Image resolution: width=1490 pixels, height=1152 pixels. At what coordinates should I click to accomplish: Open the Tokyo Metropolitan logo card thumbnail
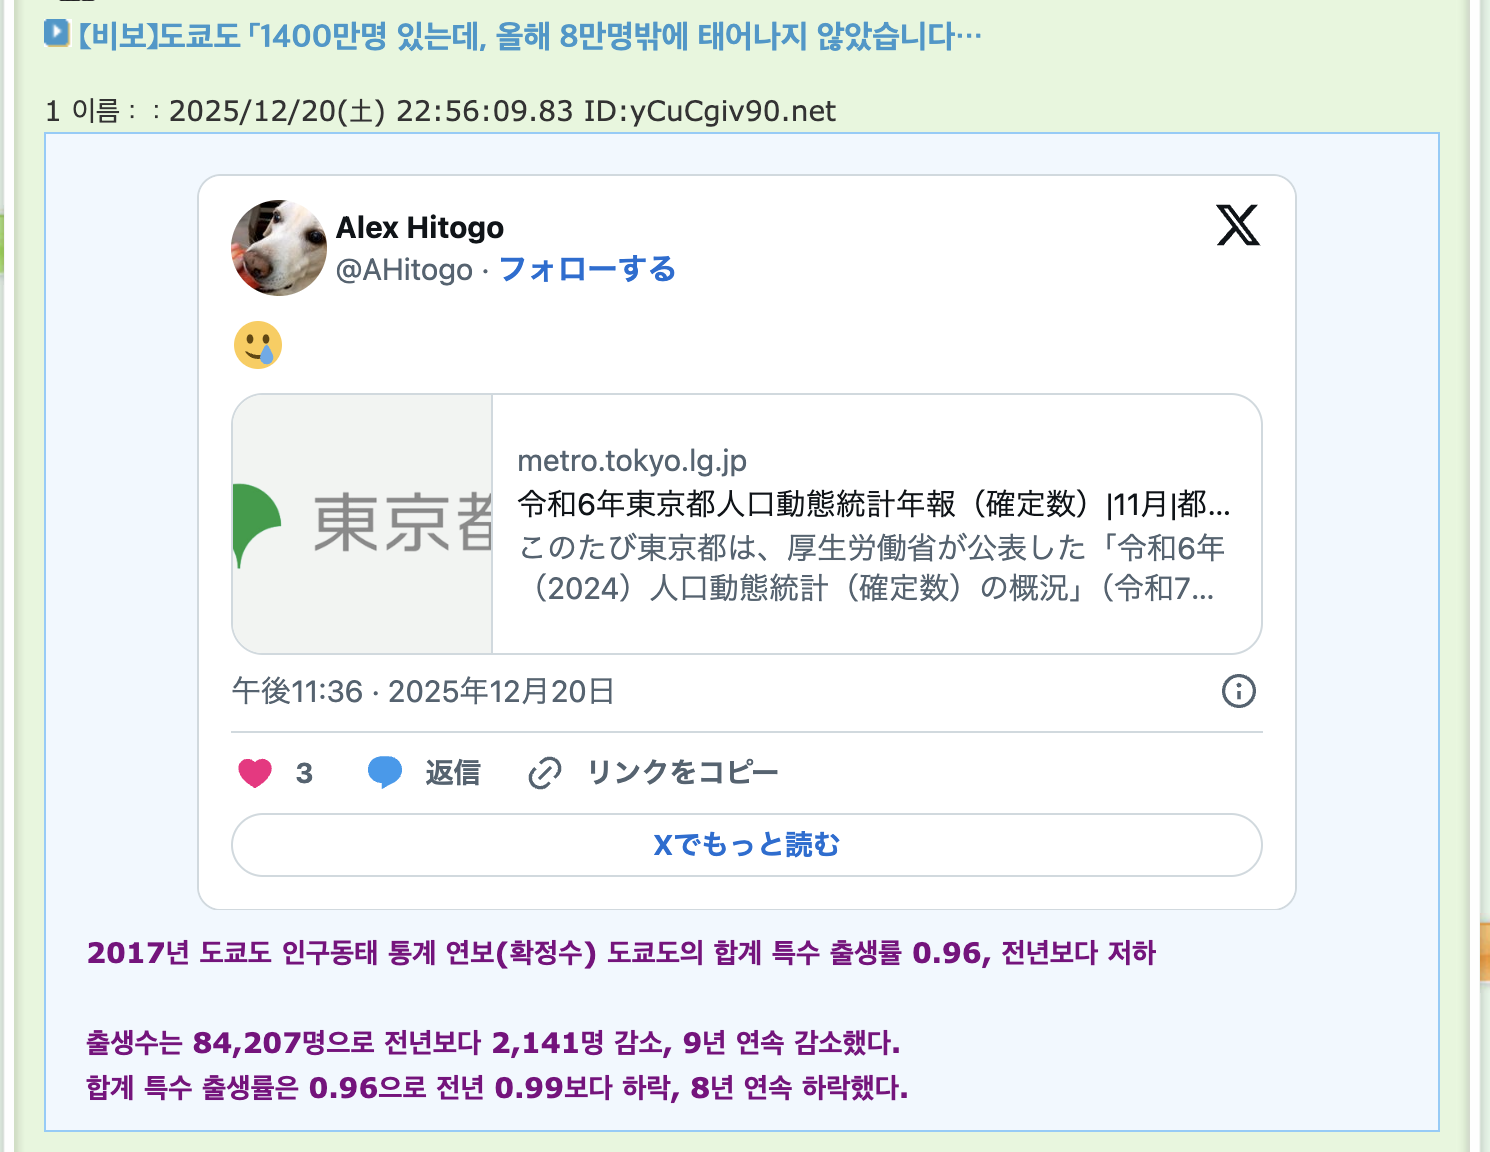[363, 524]
